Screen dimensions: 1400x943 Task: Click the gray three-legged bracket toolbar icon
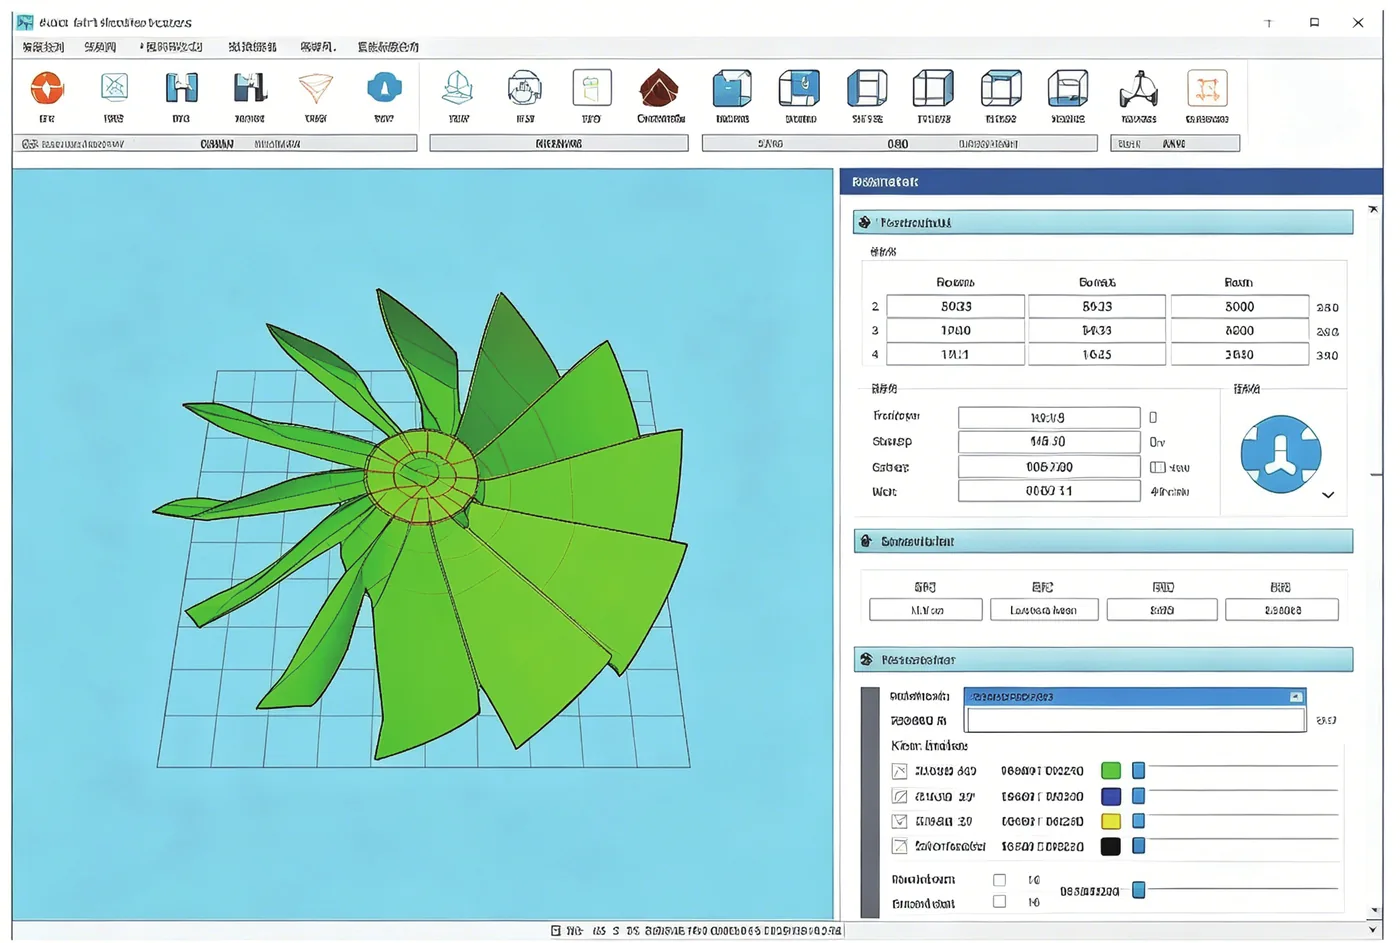pos(1139,89)
